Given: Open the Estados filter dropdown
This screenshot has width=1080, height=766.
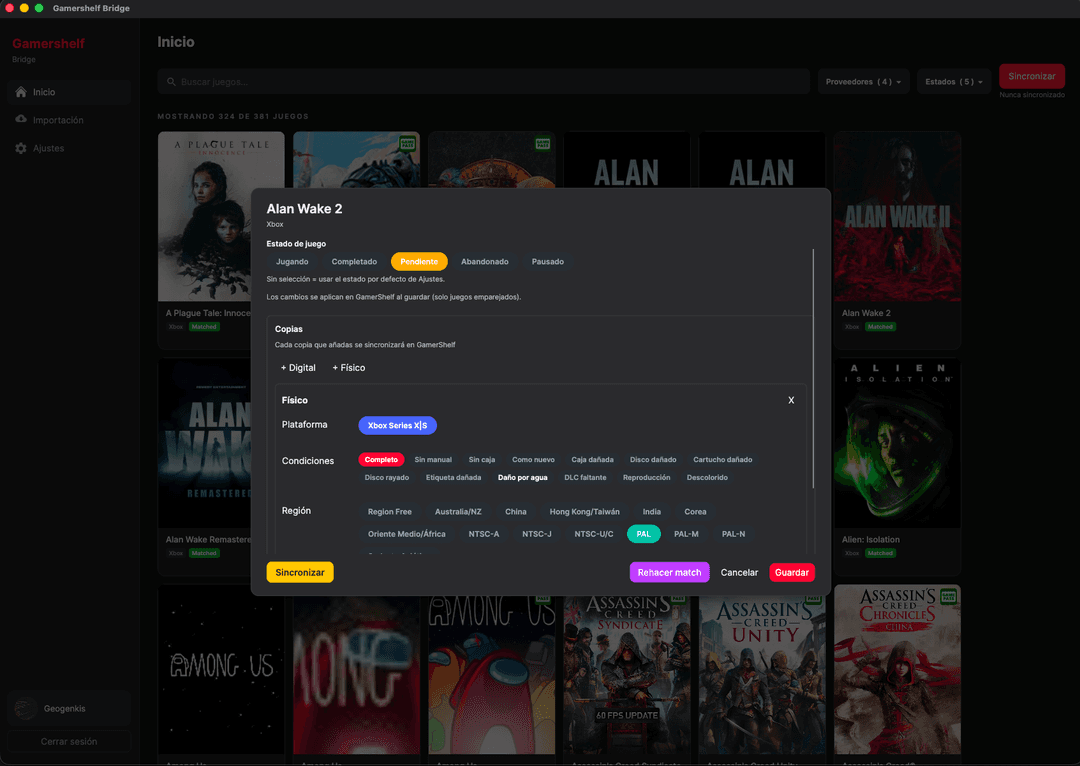Looking at the screenshot, I should (954, 82).
